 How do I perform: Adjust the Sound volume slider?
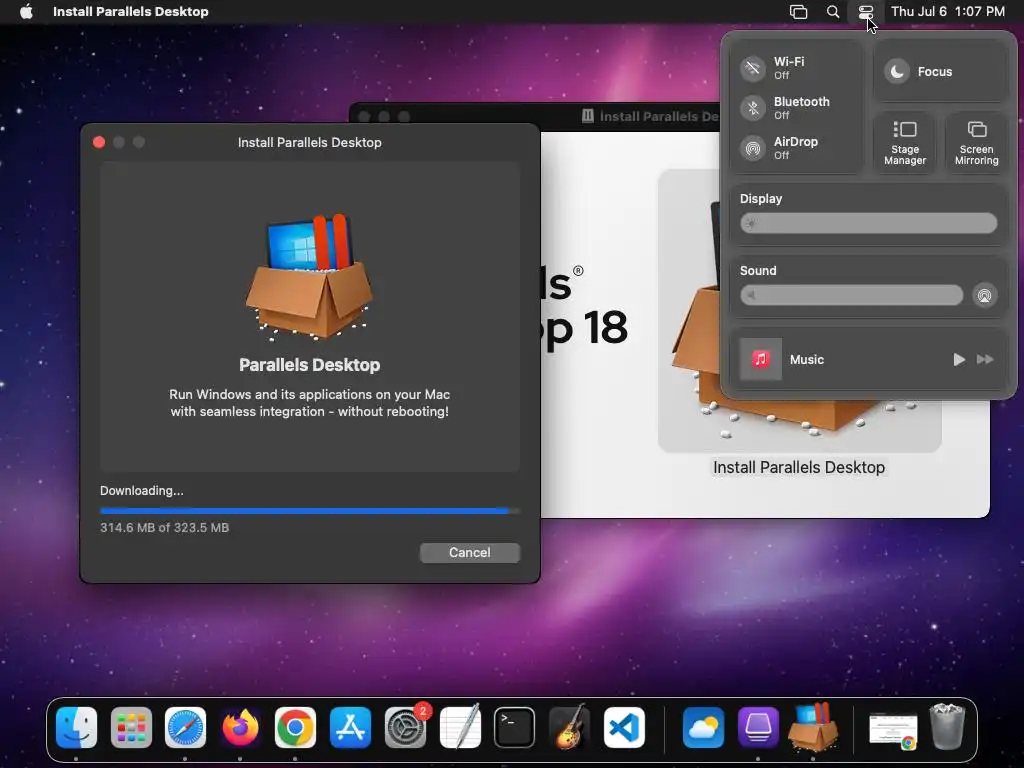[x=851, y=295]
